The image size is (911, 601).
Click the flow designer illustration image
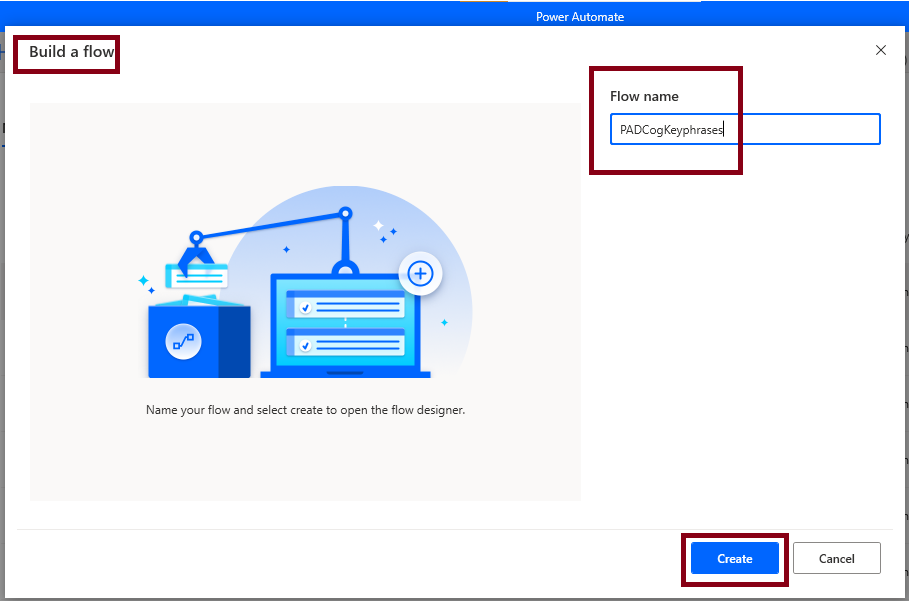tap(306, 282)
